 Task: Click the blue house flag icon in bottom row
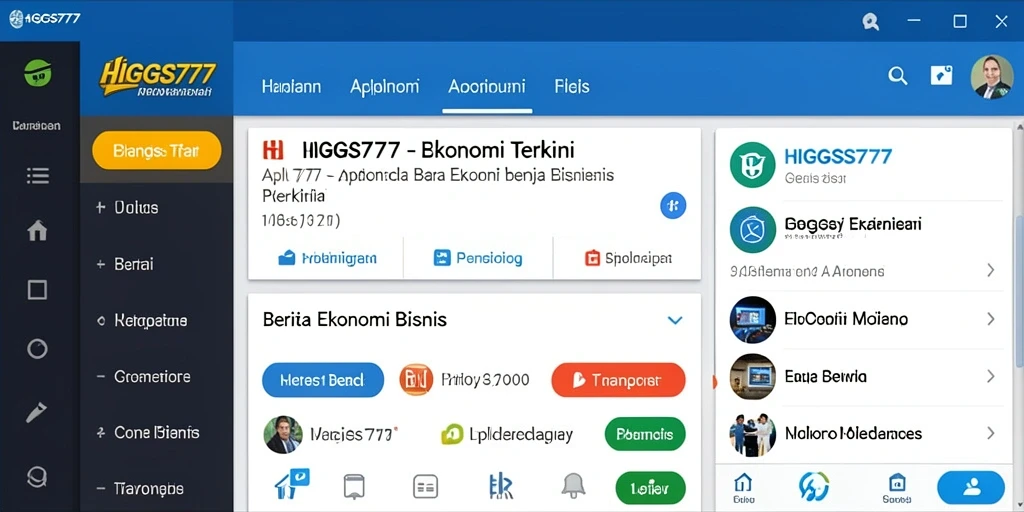291,486
